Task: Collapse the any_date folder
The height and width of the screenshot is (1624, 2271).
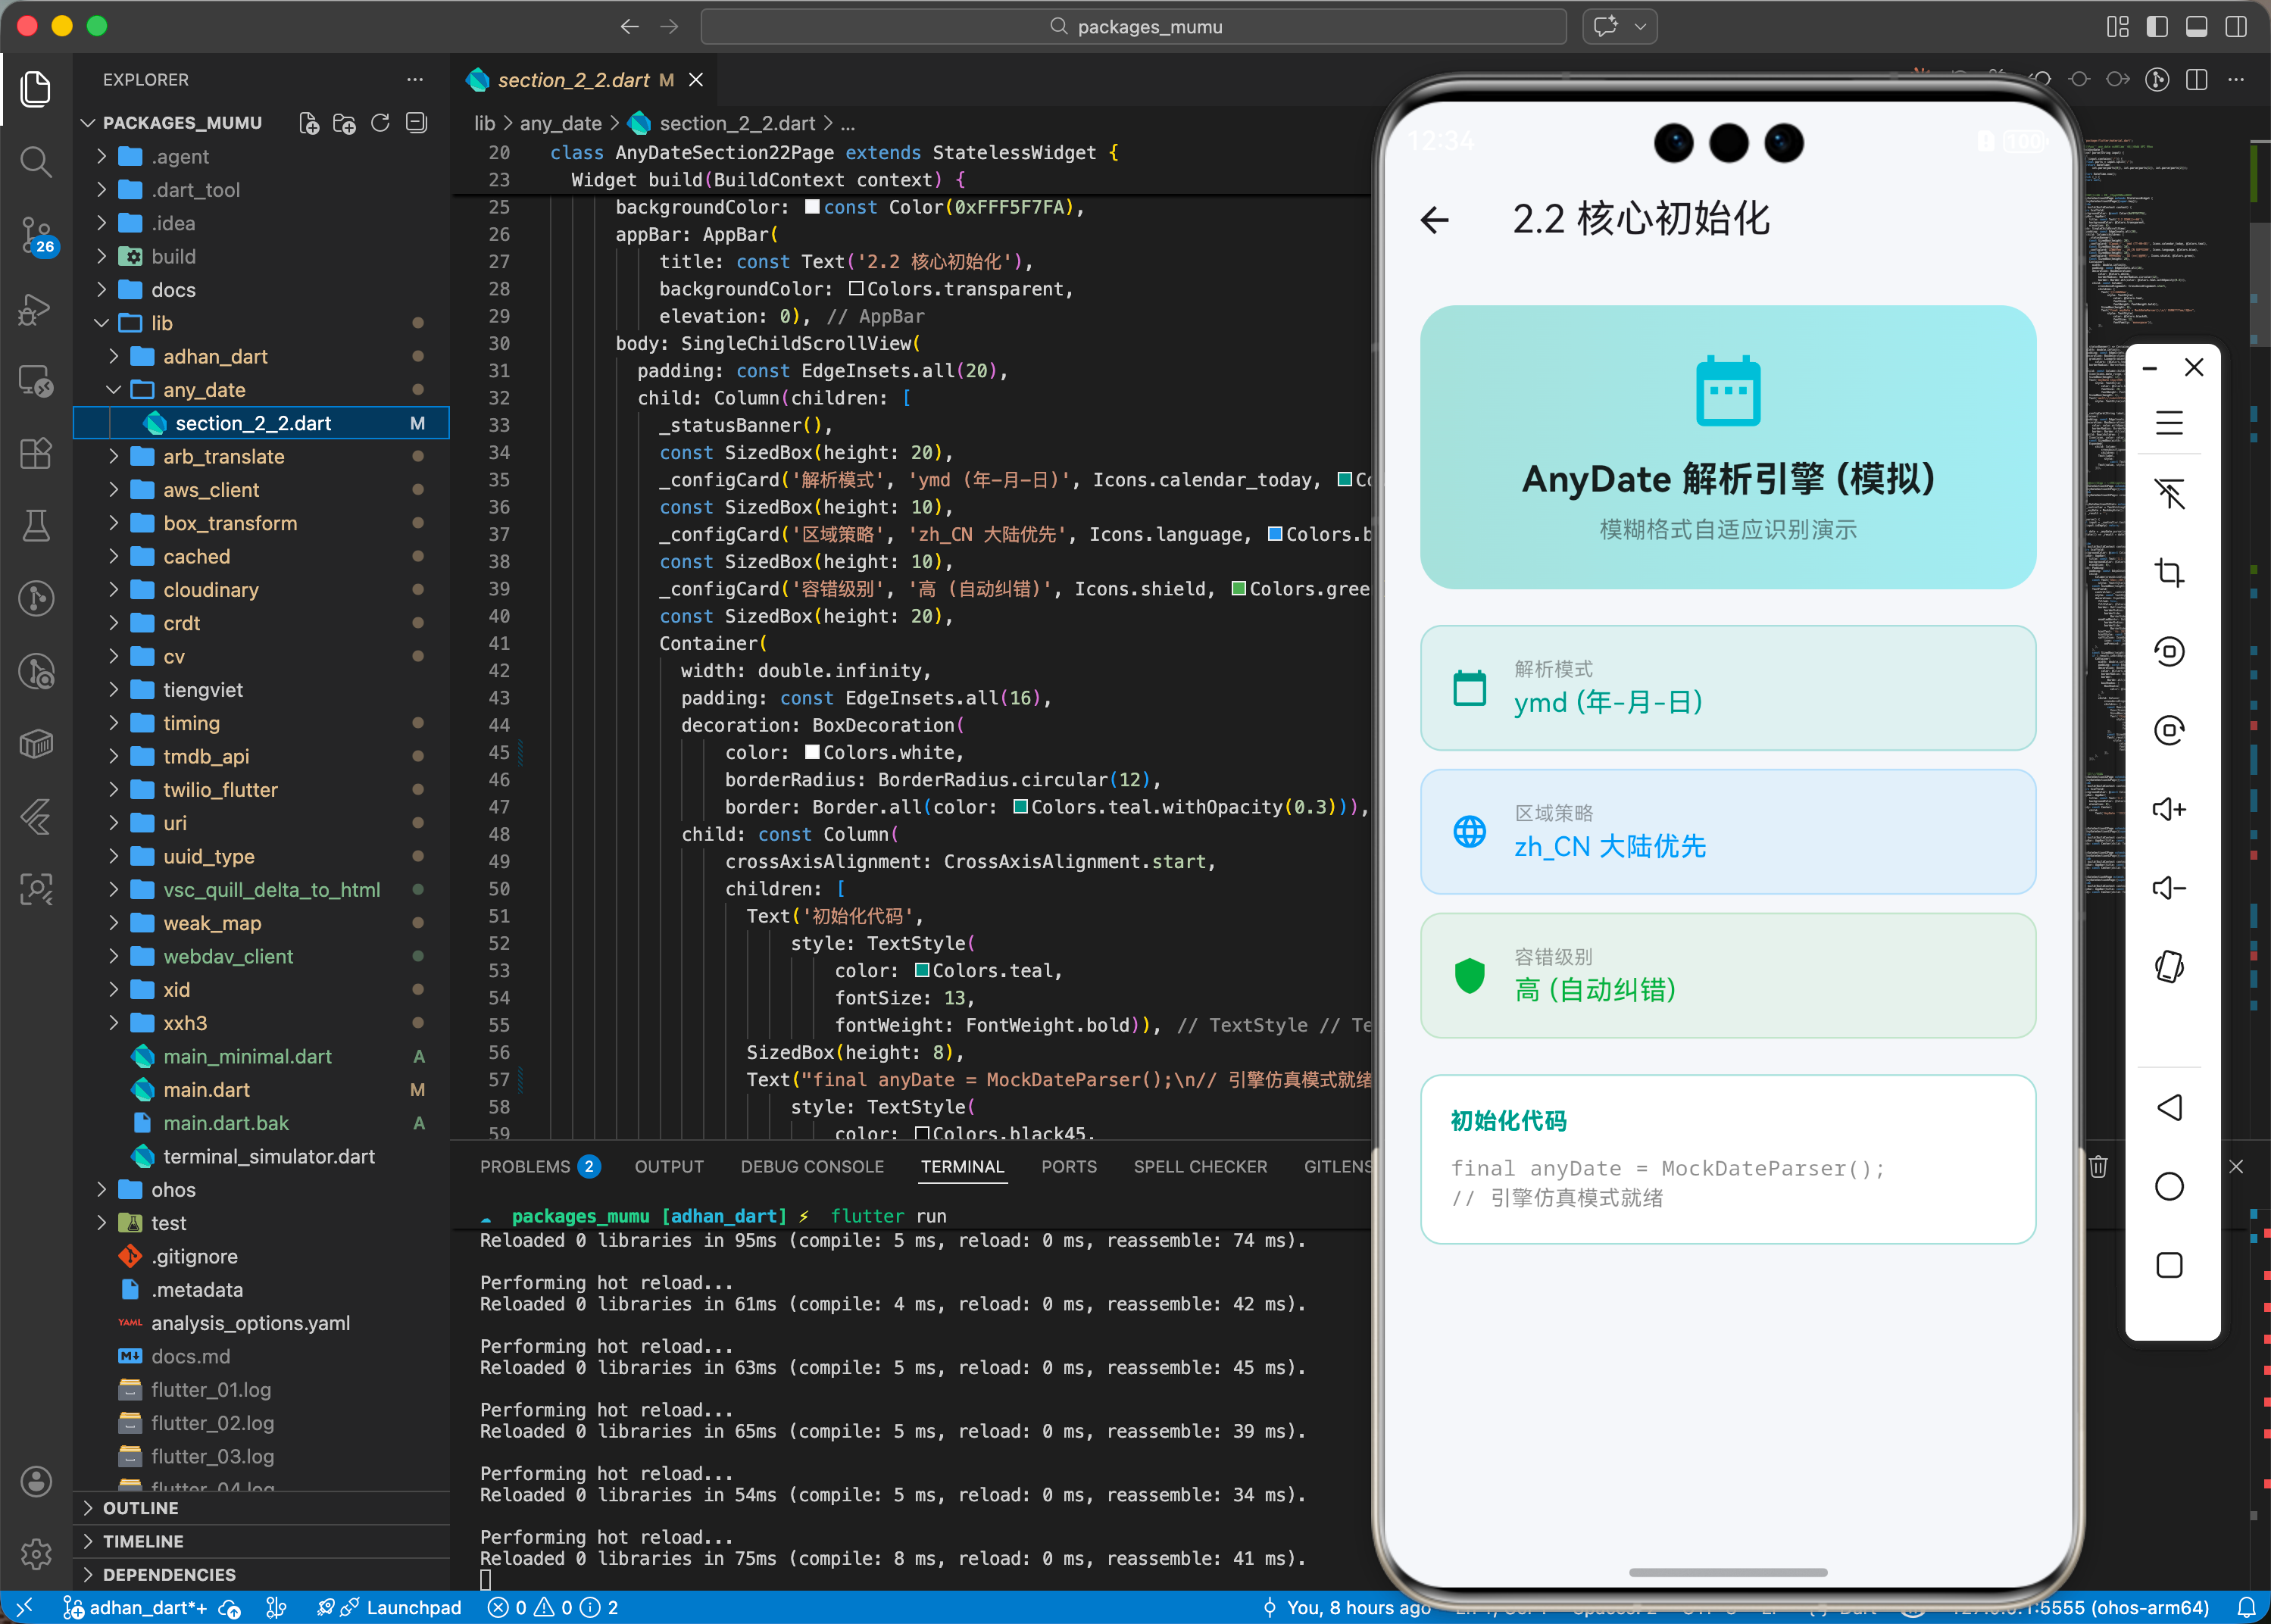Action: coord(113,390)
